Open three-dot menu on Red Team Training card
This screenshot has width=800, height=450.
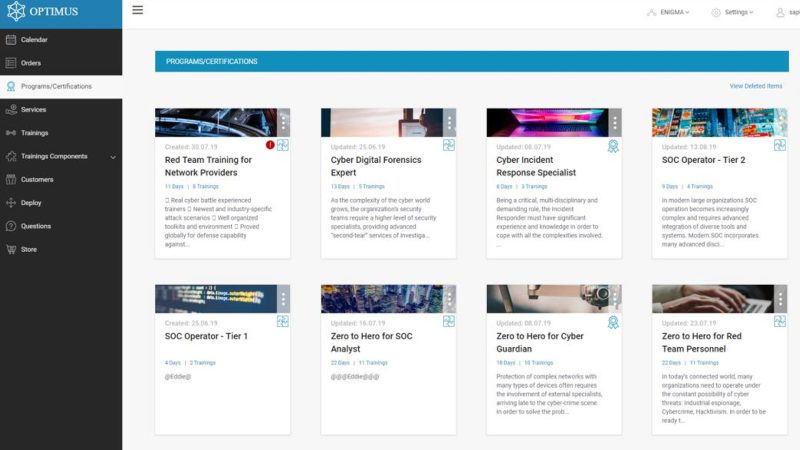click(x=283, y=123)
